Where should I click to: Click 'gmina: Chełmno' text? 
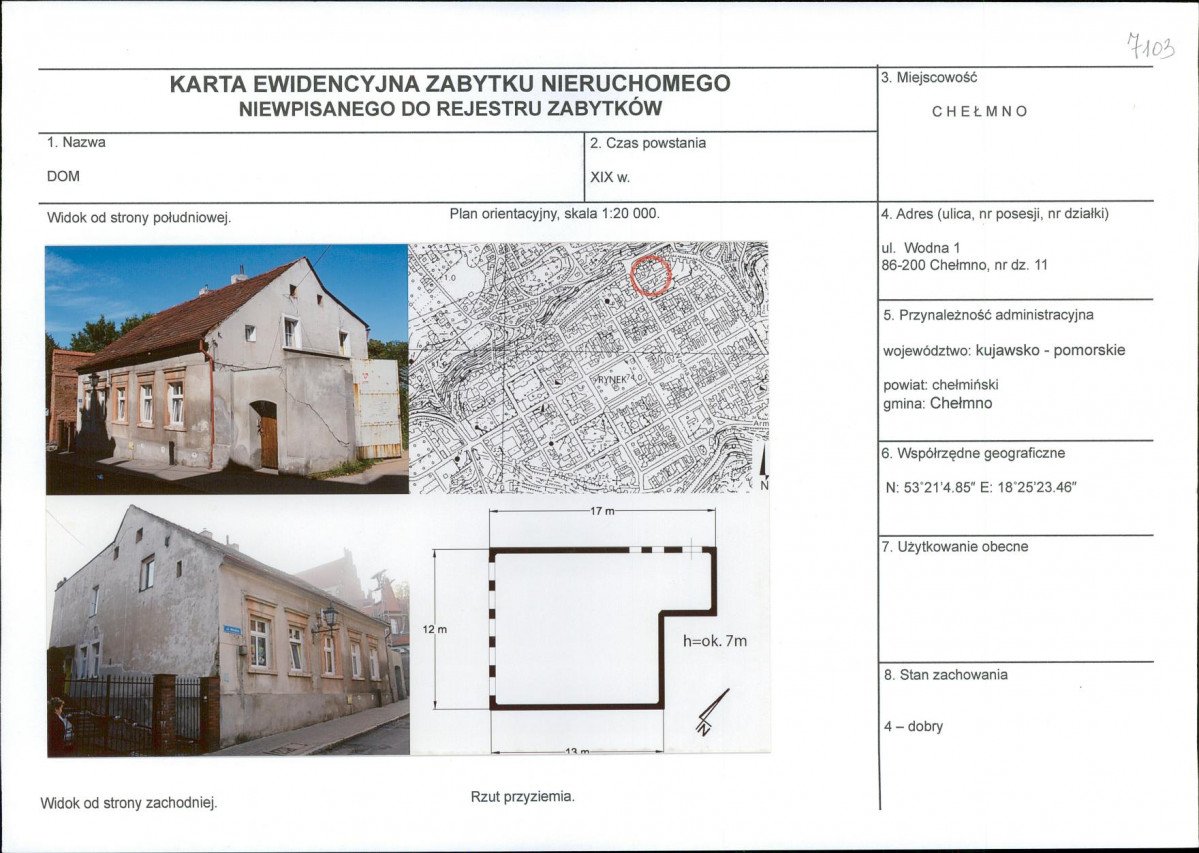(x=937, y=404)
